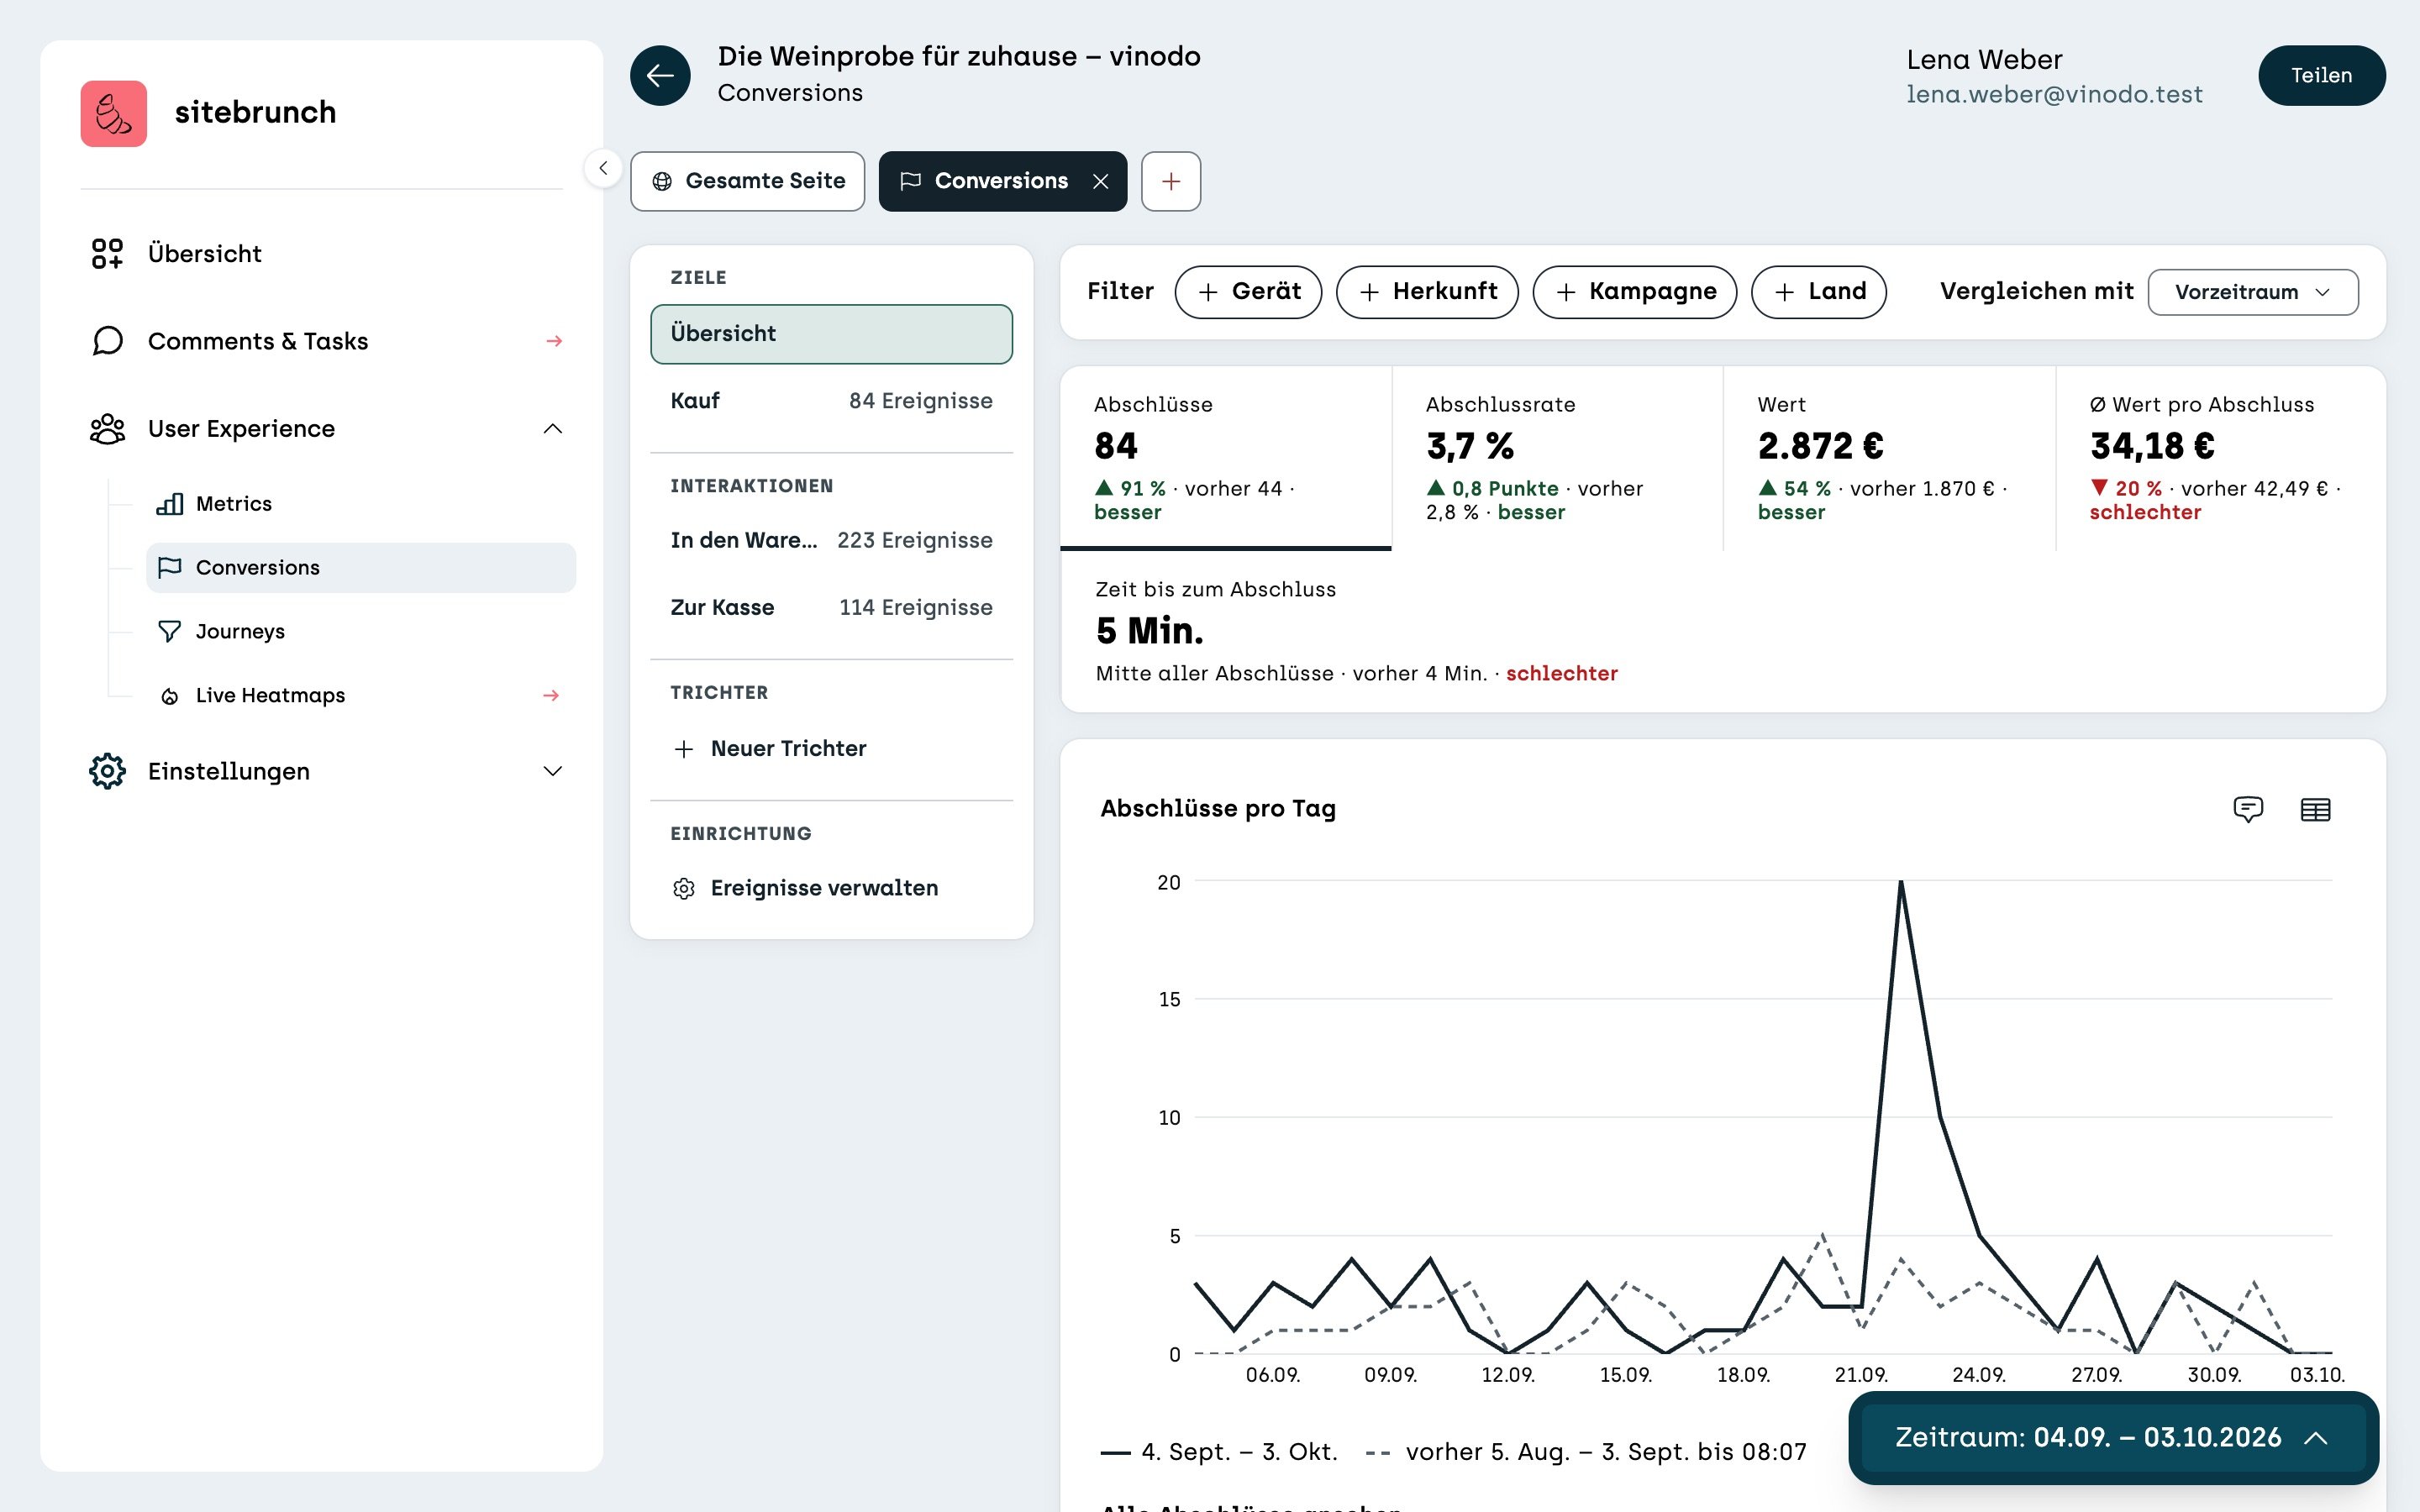Collapse the User Experience section

[552, 428]
